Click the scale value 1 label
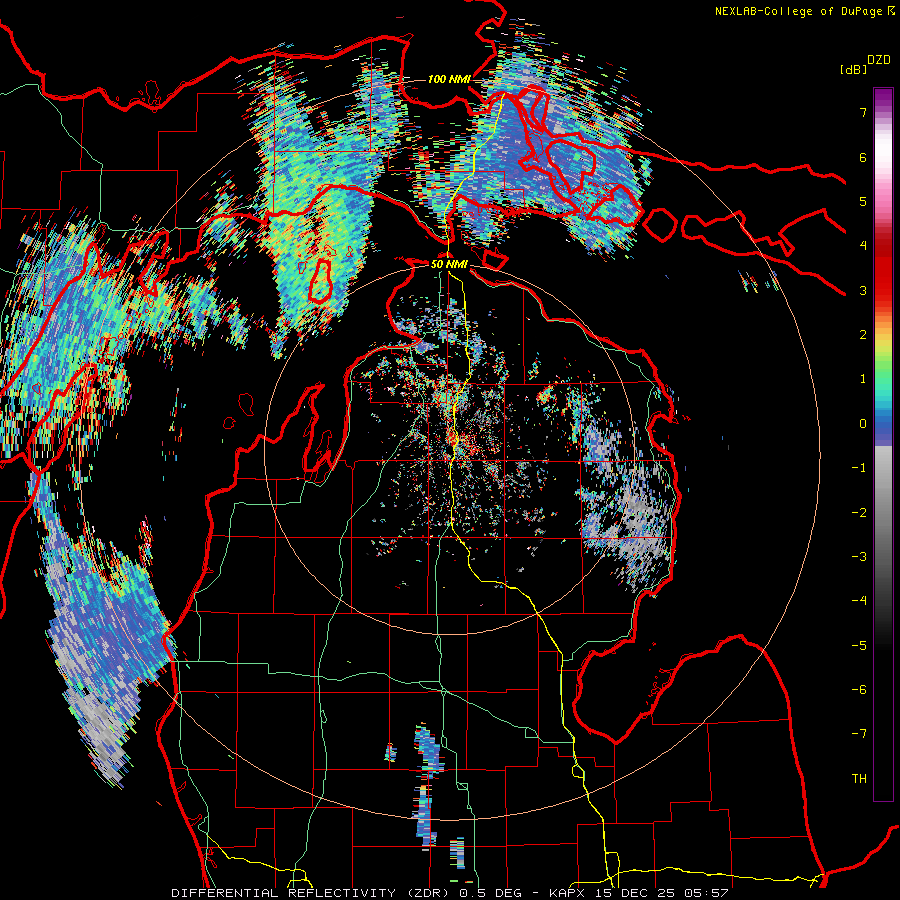The height and width of the screenshot is (900, 900). (863, 379)
